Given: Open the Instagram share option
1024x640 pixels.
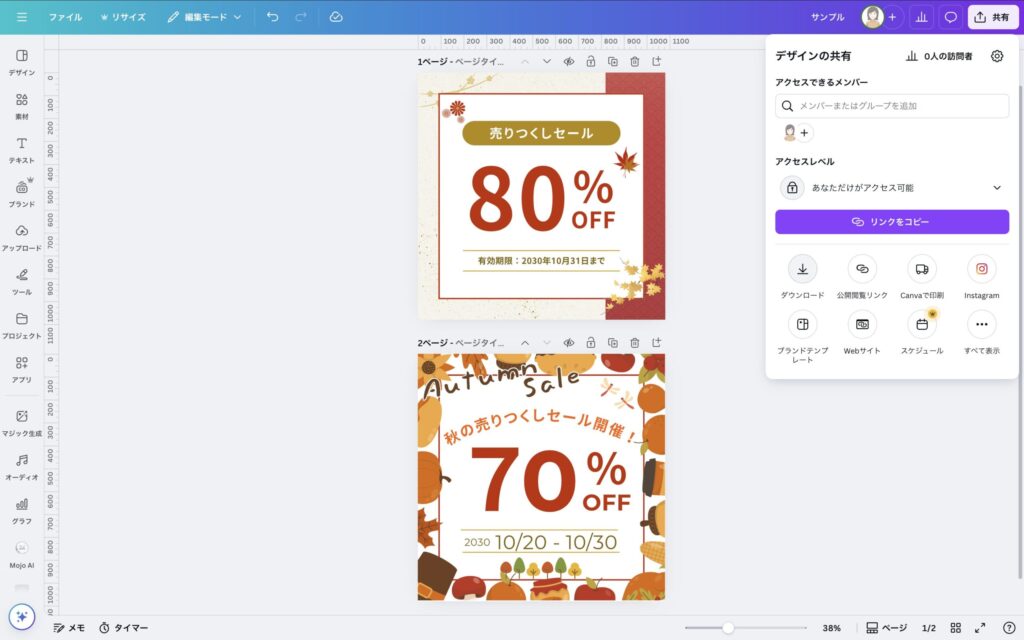Looking at the screenshot, I should tap(981, 269).
